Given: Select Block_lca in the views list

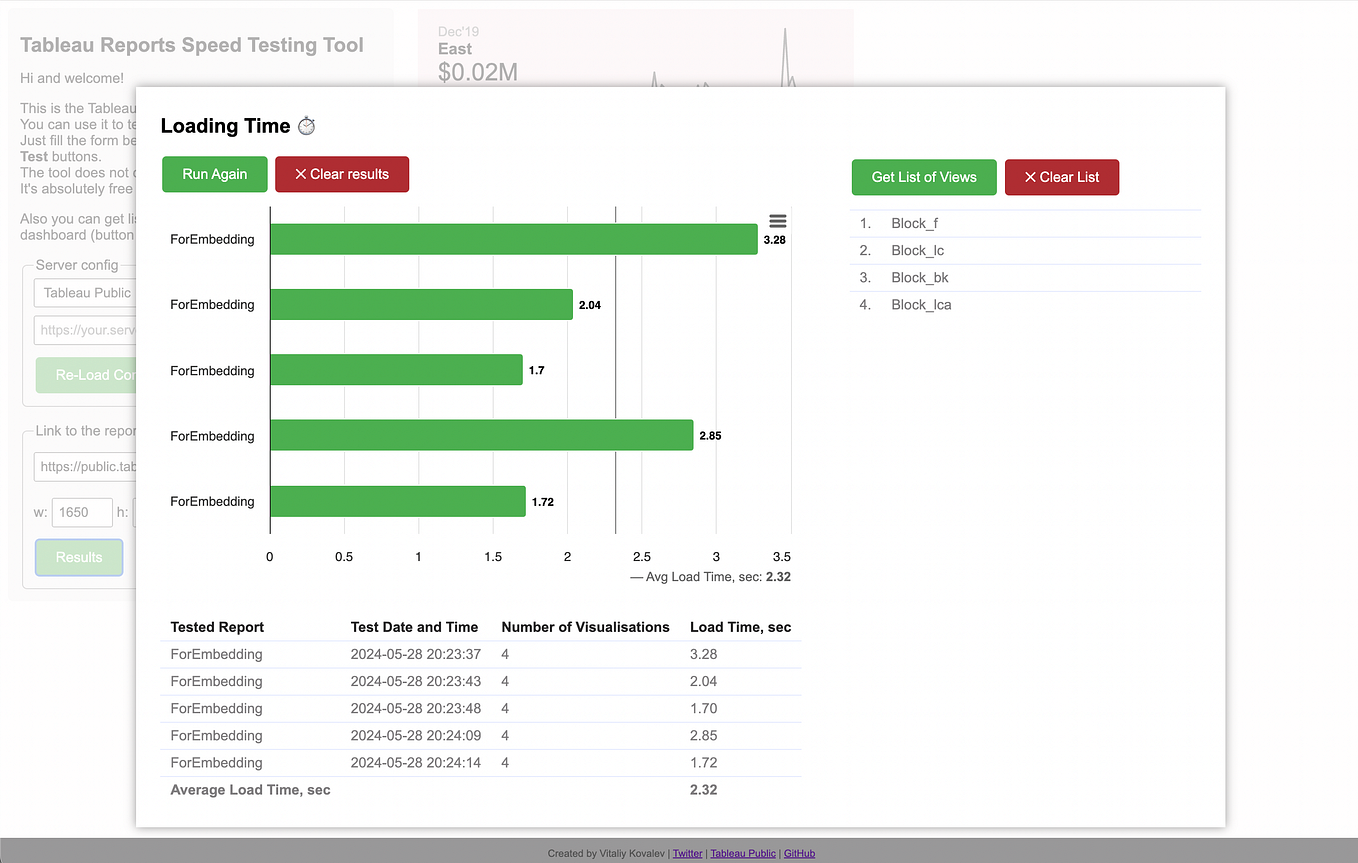Looking at the screenshot, I should tap(920, 304).
